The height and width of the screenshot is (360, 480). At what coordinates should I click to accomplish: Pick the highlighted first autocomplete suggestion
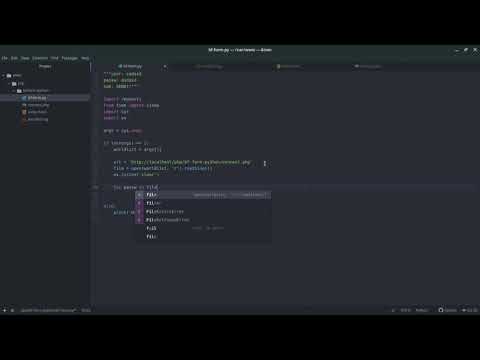[x=203, y=195]
